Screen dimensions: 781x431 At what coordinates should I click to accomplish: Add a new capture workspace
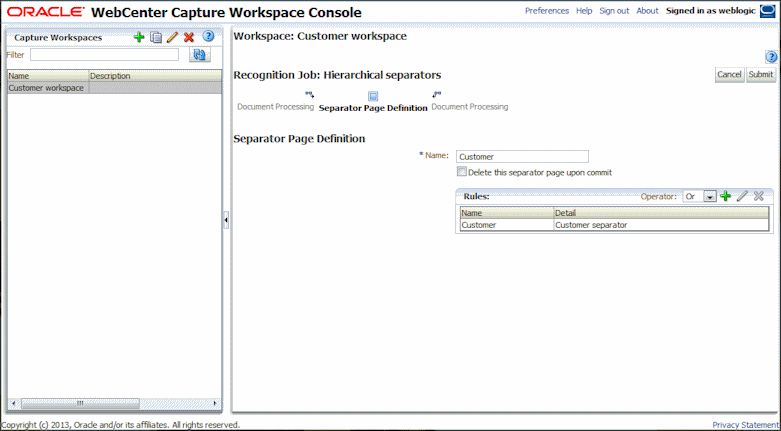click(x=139, y=37)
